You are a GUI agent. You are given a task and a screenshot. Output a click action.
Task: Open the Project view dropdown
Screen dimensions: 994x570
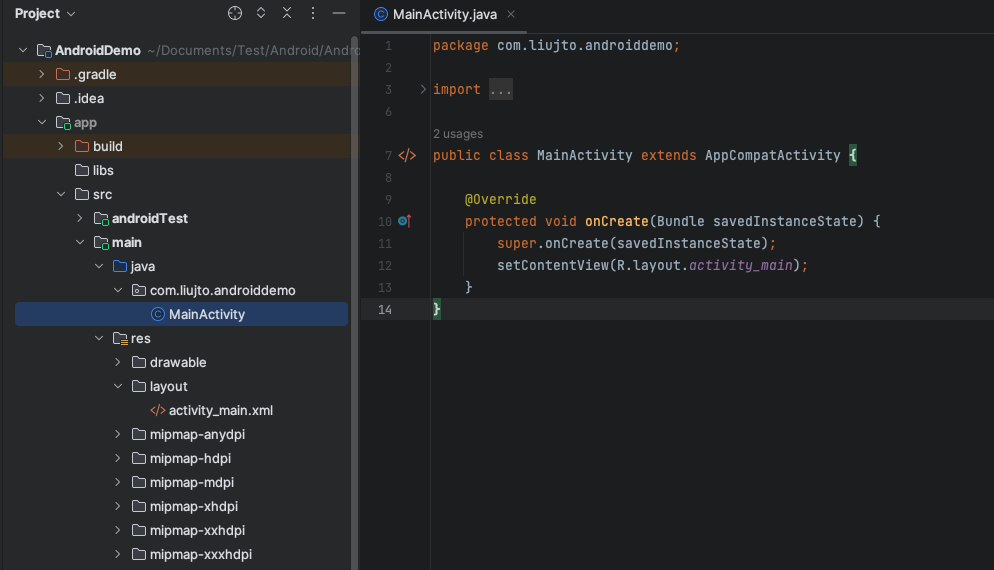click(45, 13)
